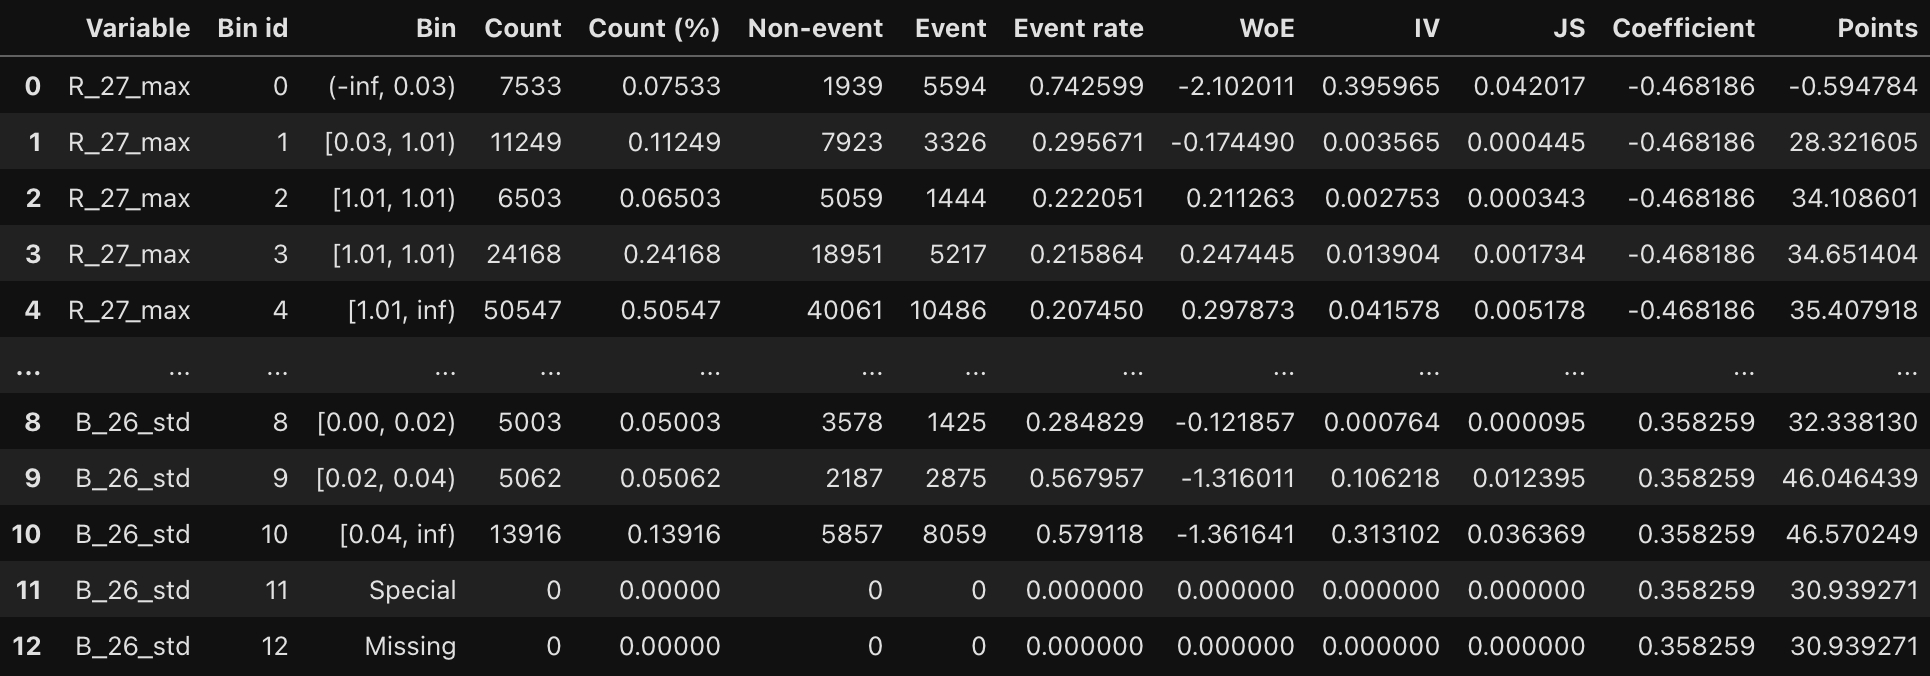This screenshot has width=1930, height=676.
Task: Select the bin cell [1.01, inf)
Action: (401, 310)
